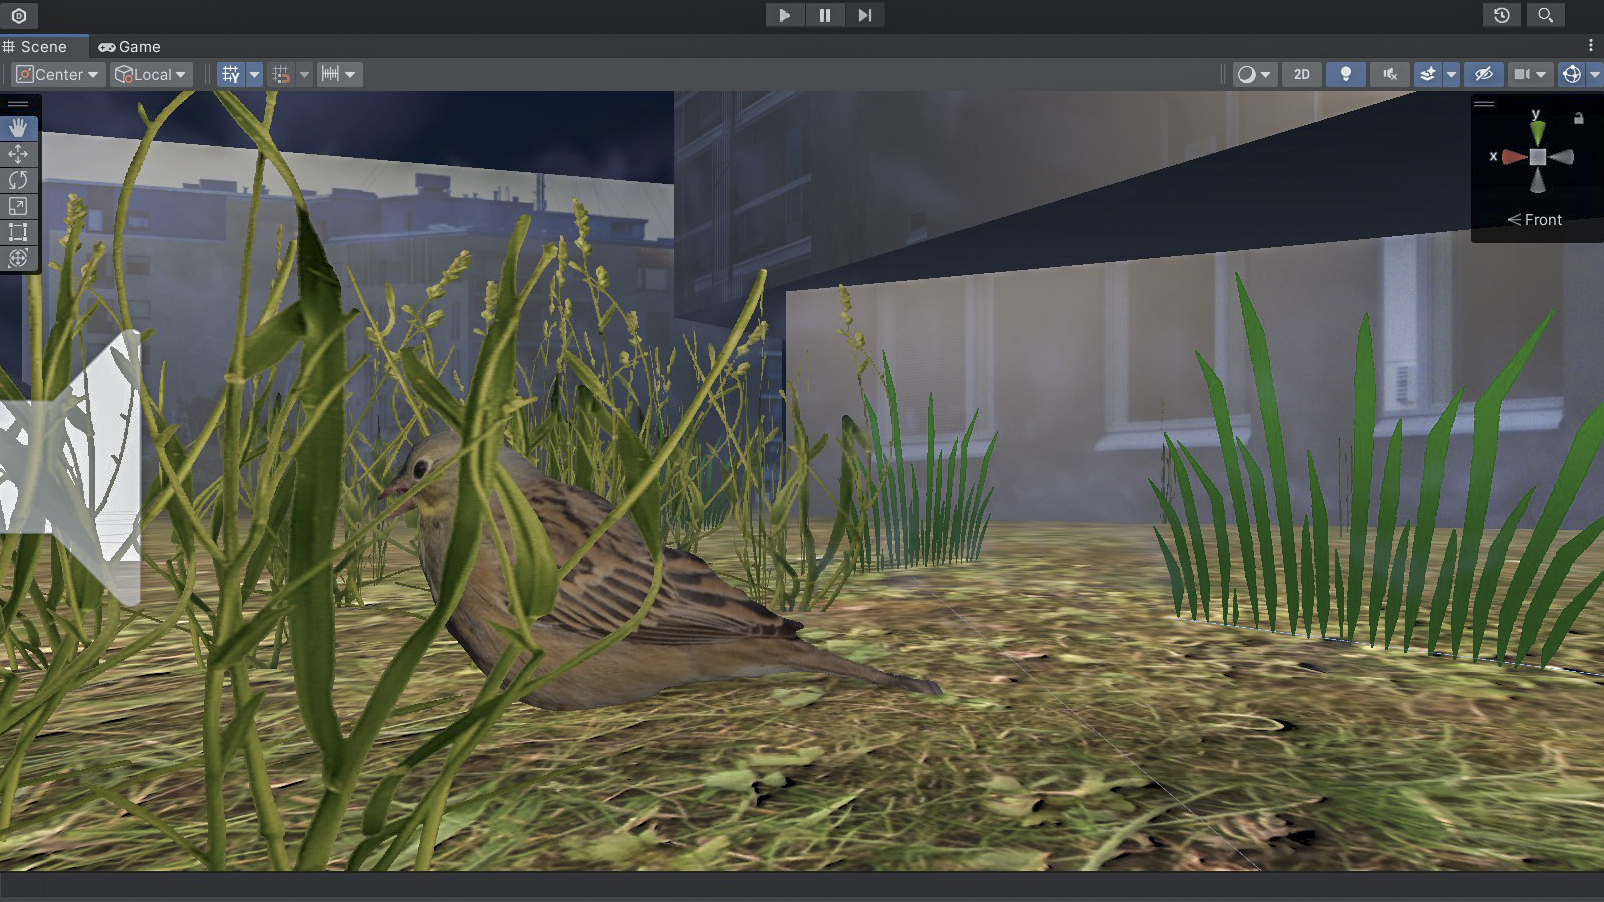Open the Unity search magnifier

click(x=1545, y=15)
